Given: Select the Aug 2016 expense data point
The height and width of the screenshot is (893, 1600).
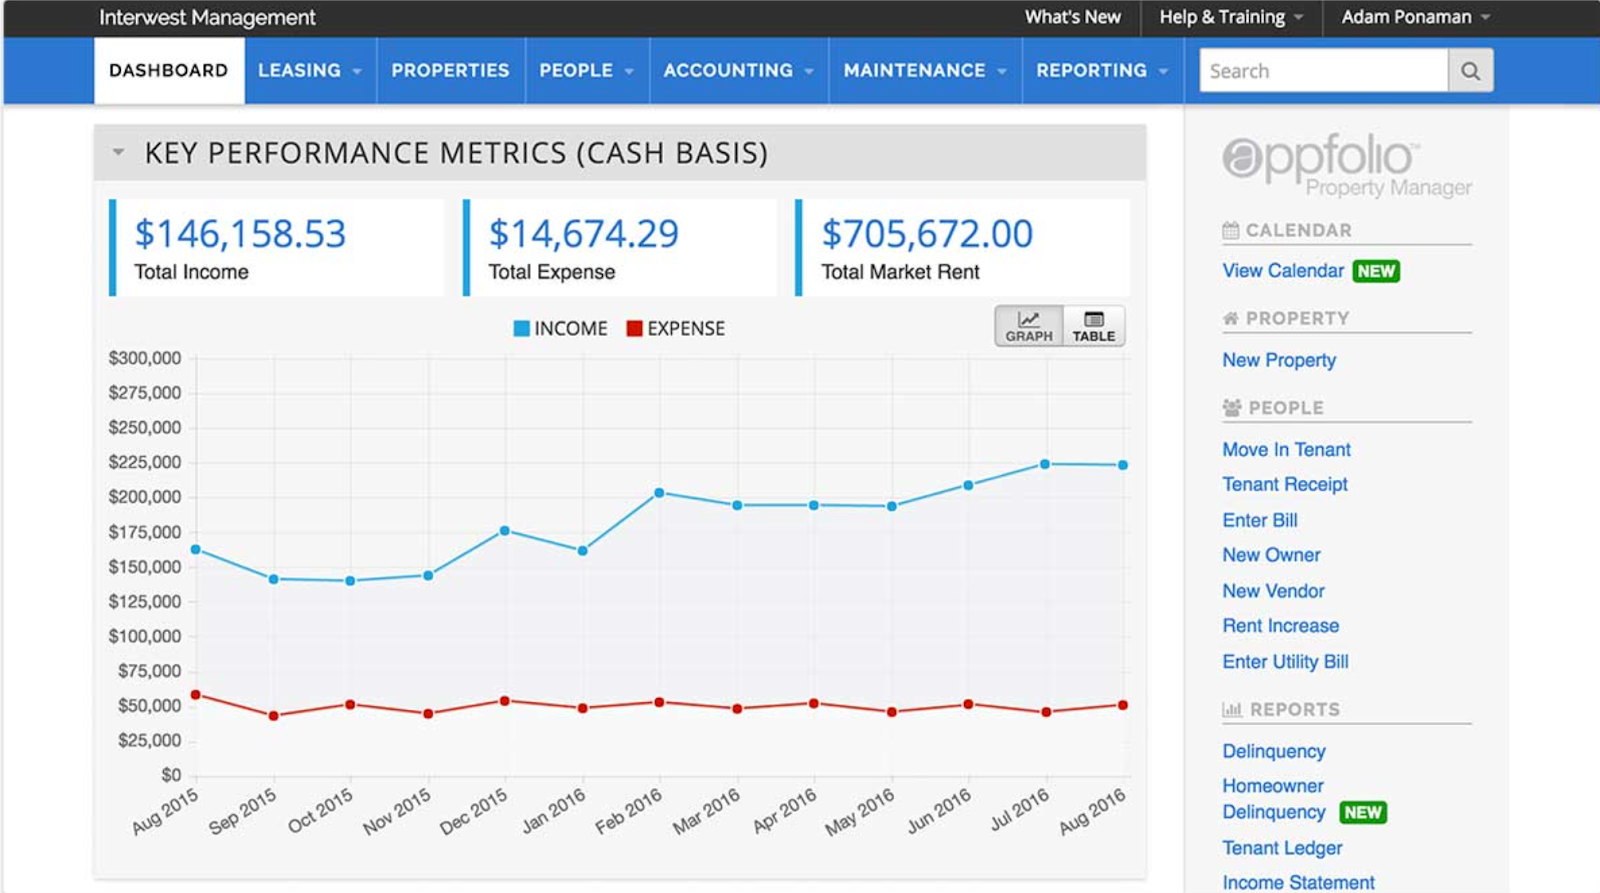Looking at the screenshot, I should pyautogui.click(x=1123, y=705).
